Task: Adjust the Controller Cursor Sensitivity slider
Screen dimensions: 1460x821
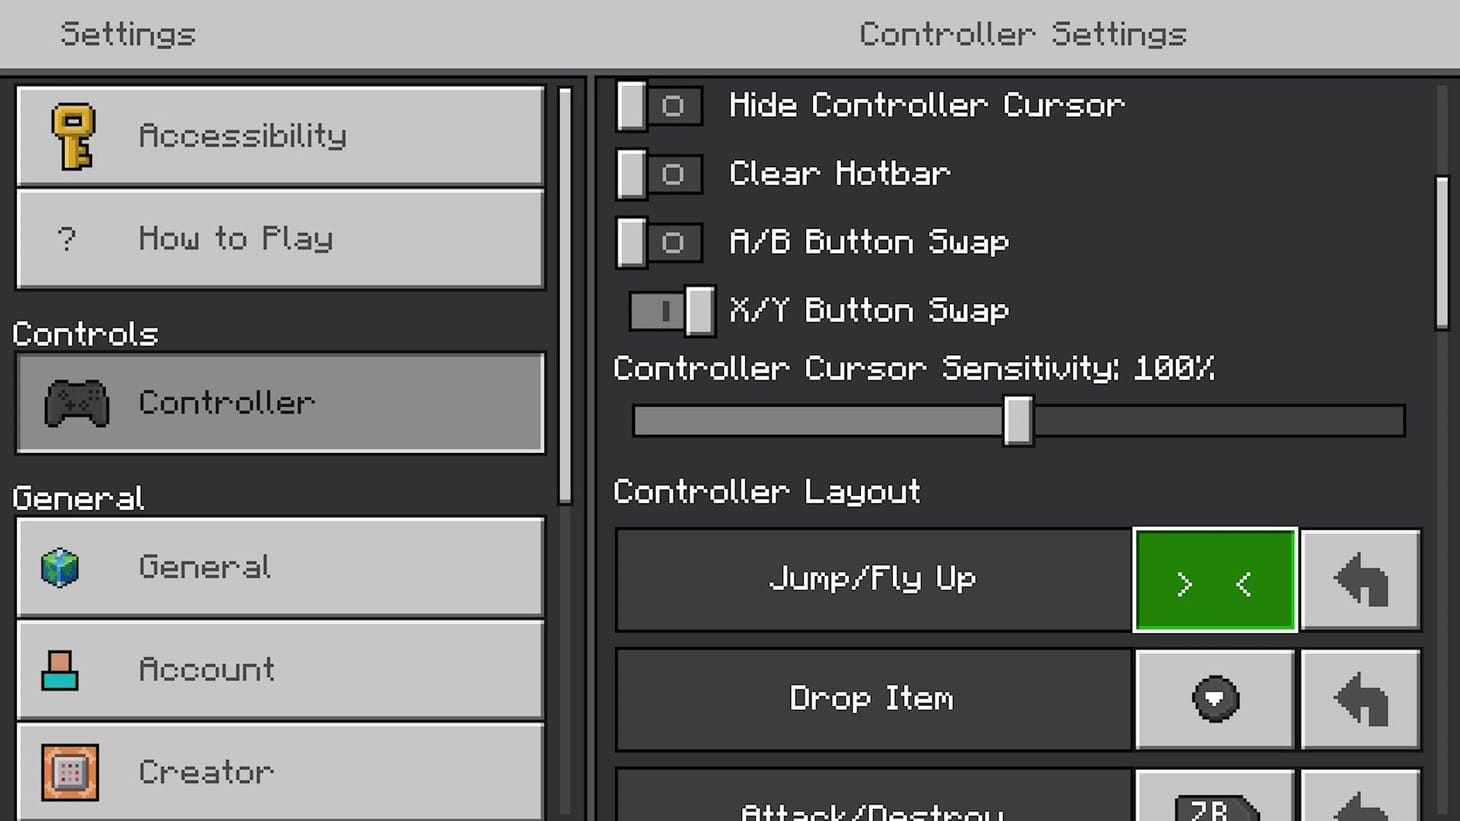Action: [x=1017, y=421]
